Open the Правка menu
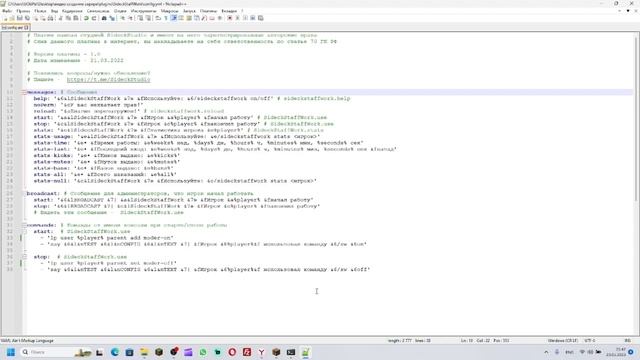The image size is (640, 360). 23,11
